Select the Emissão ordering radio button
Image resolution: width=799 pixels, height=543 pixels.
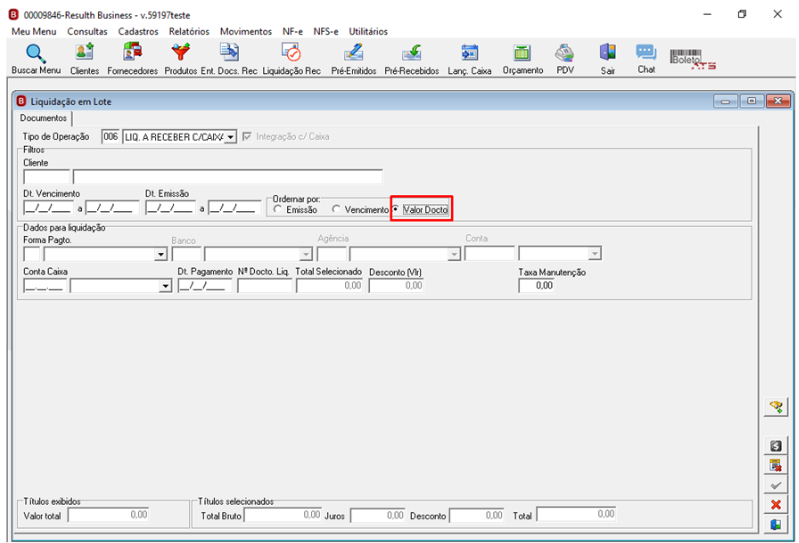(278, 209)
